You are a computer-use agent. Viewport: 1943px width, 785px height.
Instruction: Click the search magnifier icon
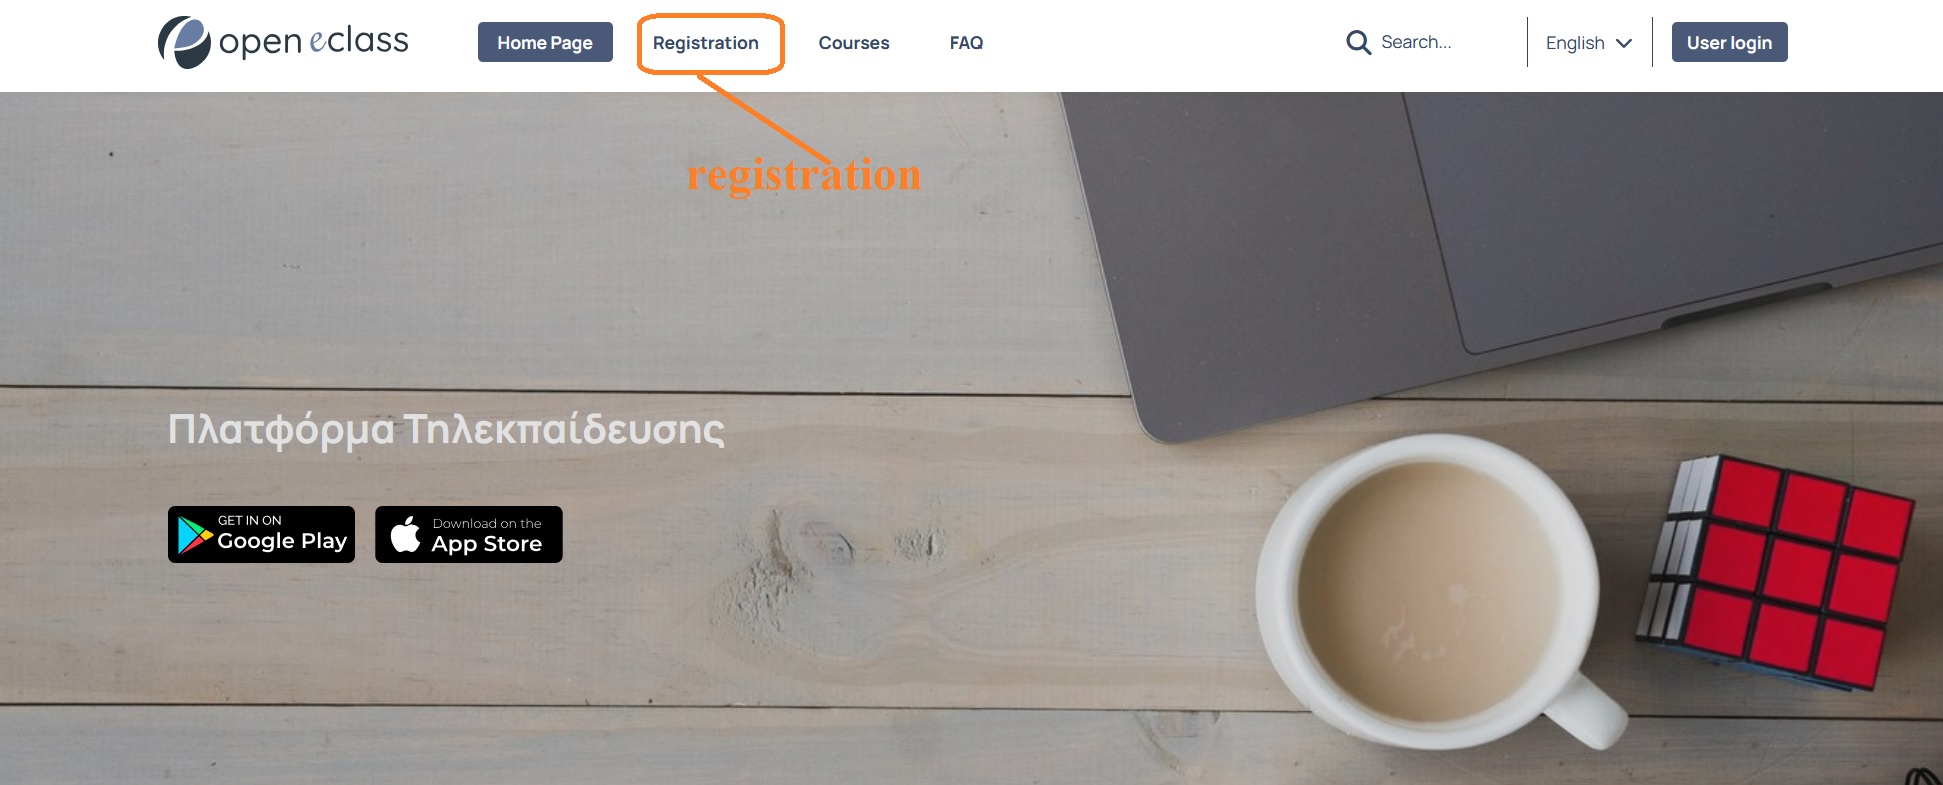click(x=1358, y=42)
